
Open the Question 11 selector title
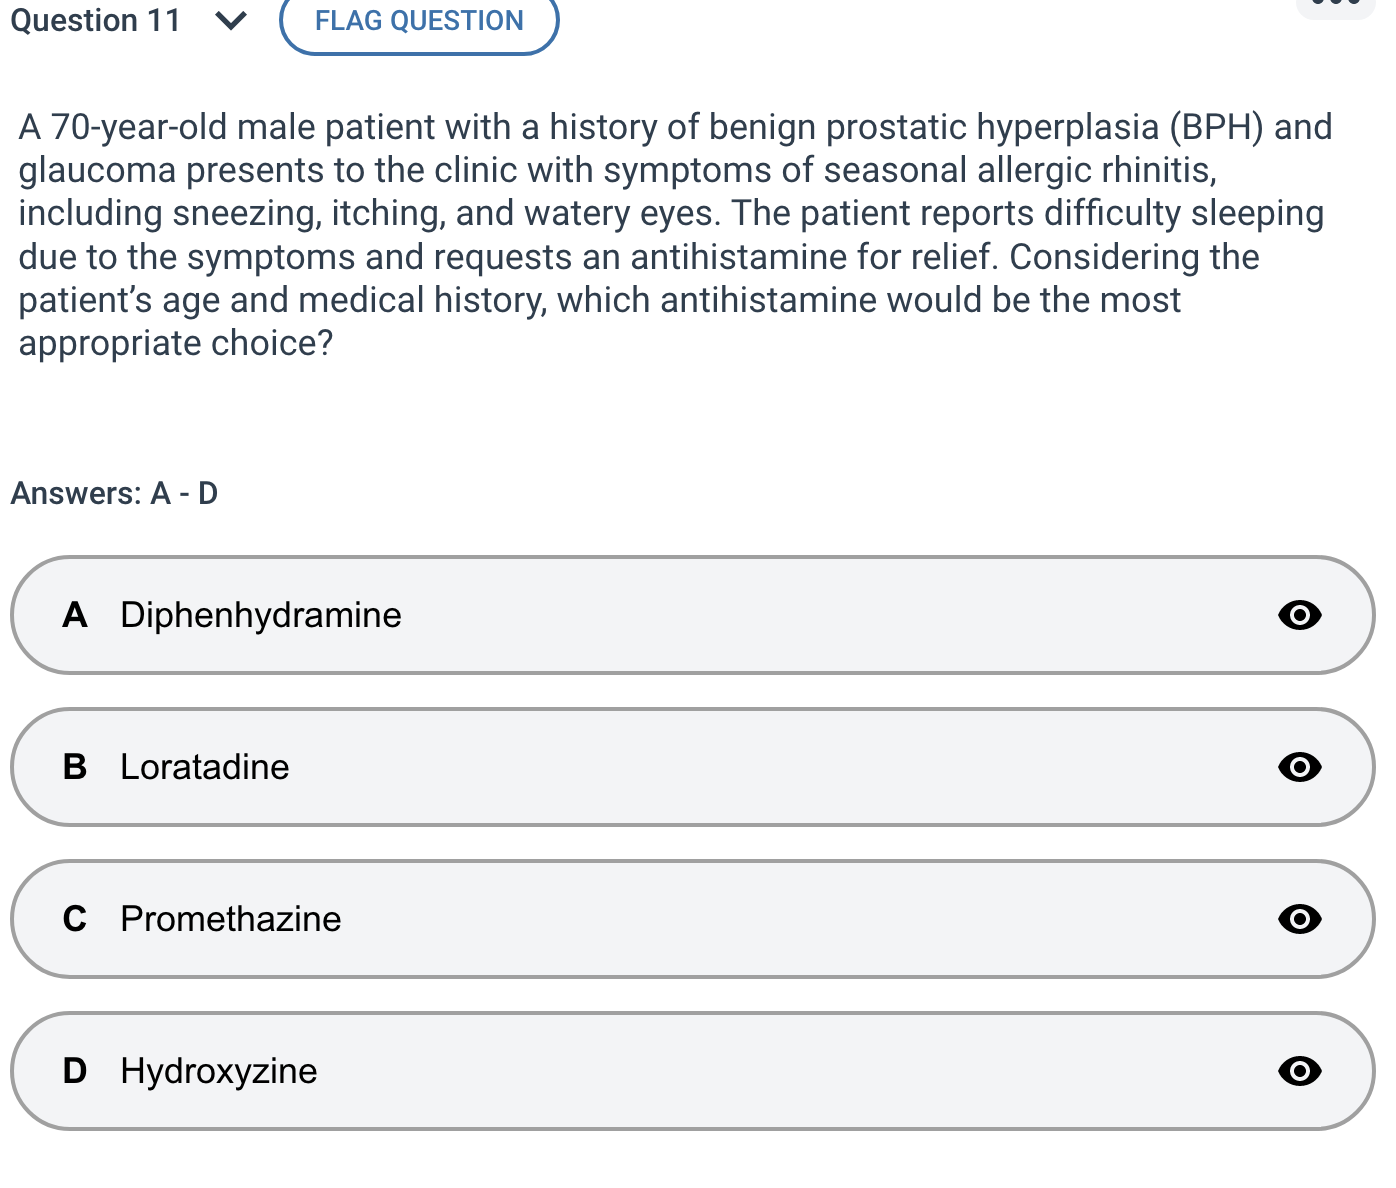95,21
